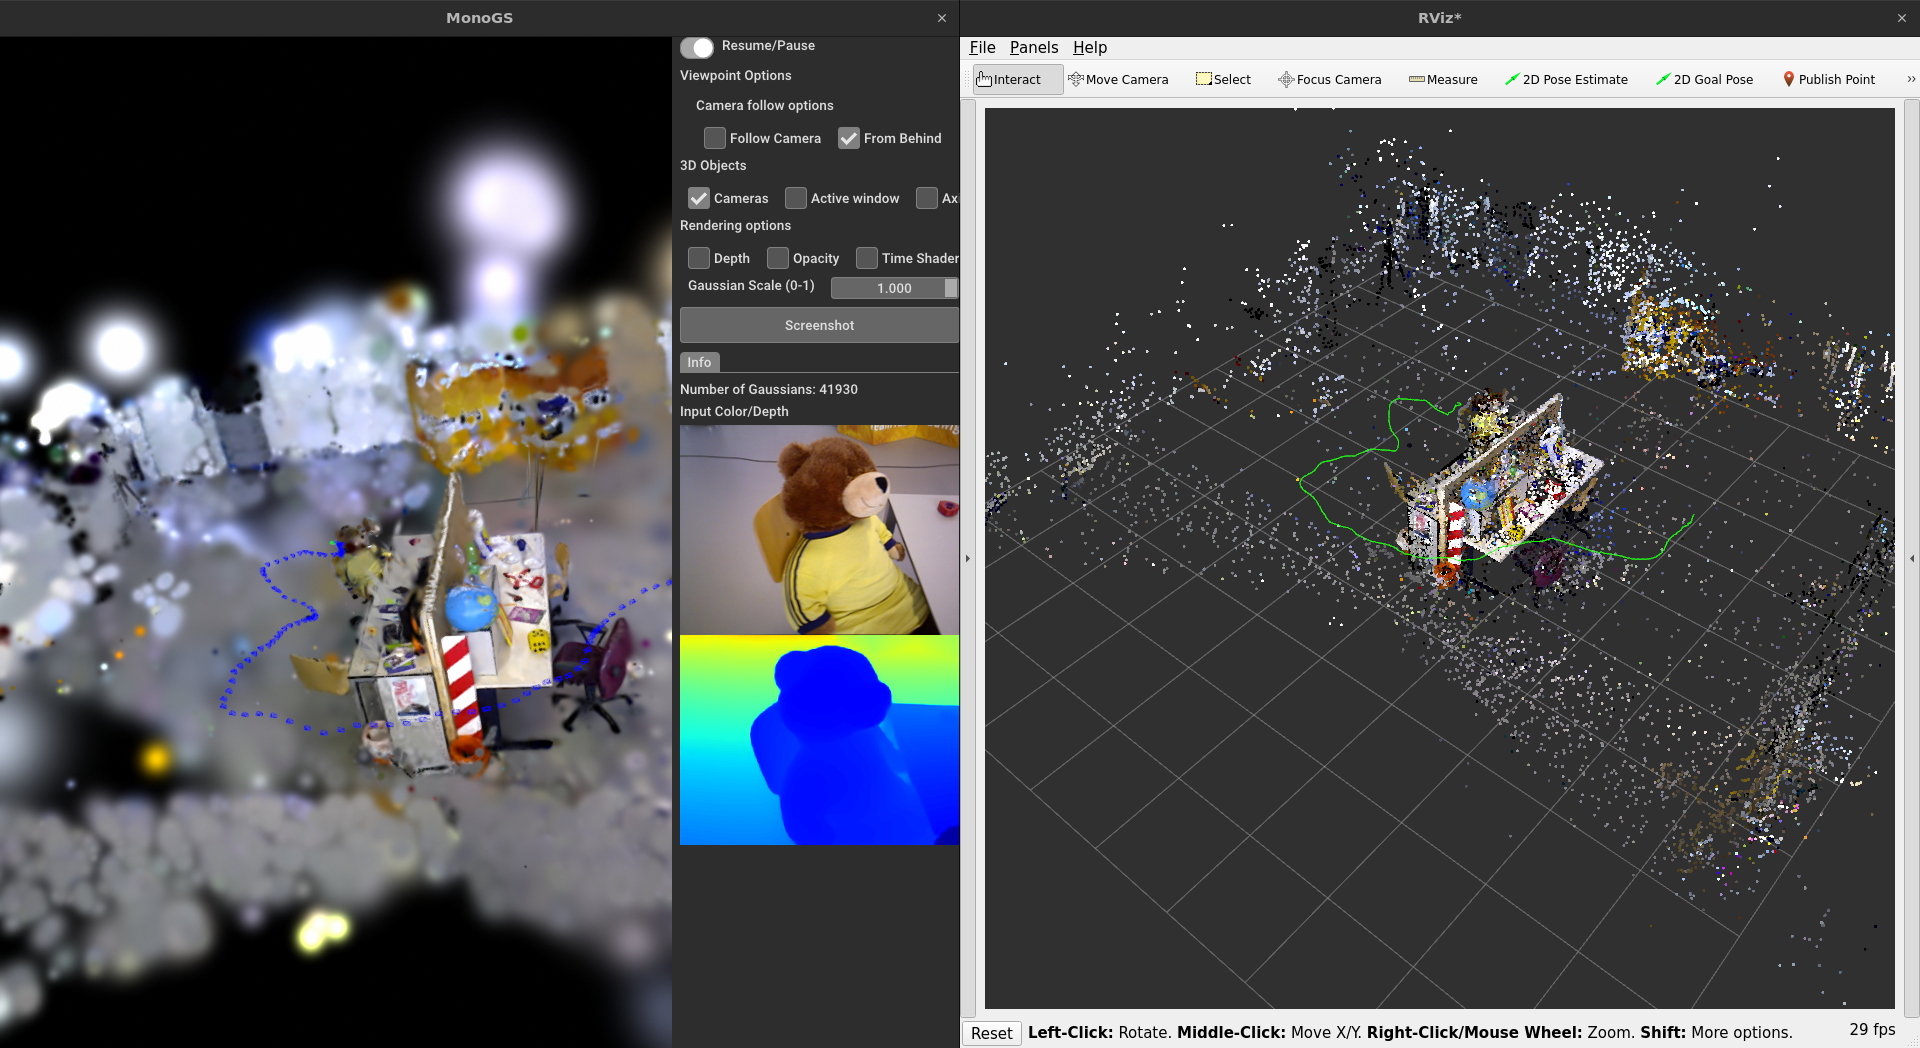Click the input depth map image
The image size is (1920, 1048).
pos(819,740)
